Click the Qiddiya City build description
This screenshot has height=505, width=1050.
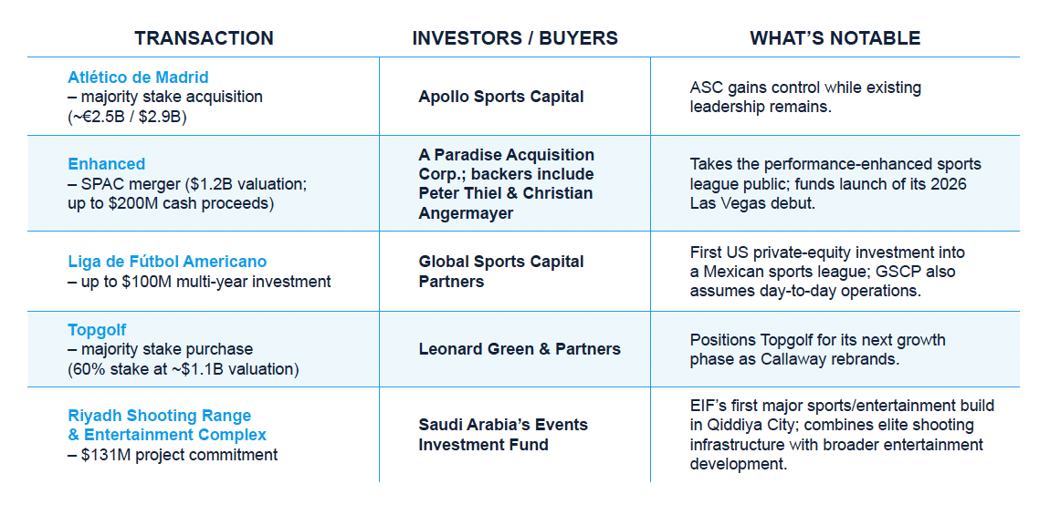coord(841,434)
